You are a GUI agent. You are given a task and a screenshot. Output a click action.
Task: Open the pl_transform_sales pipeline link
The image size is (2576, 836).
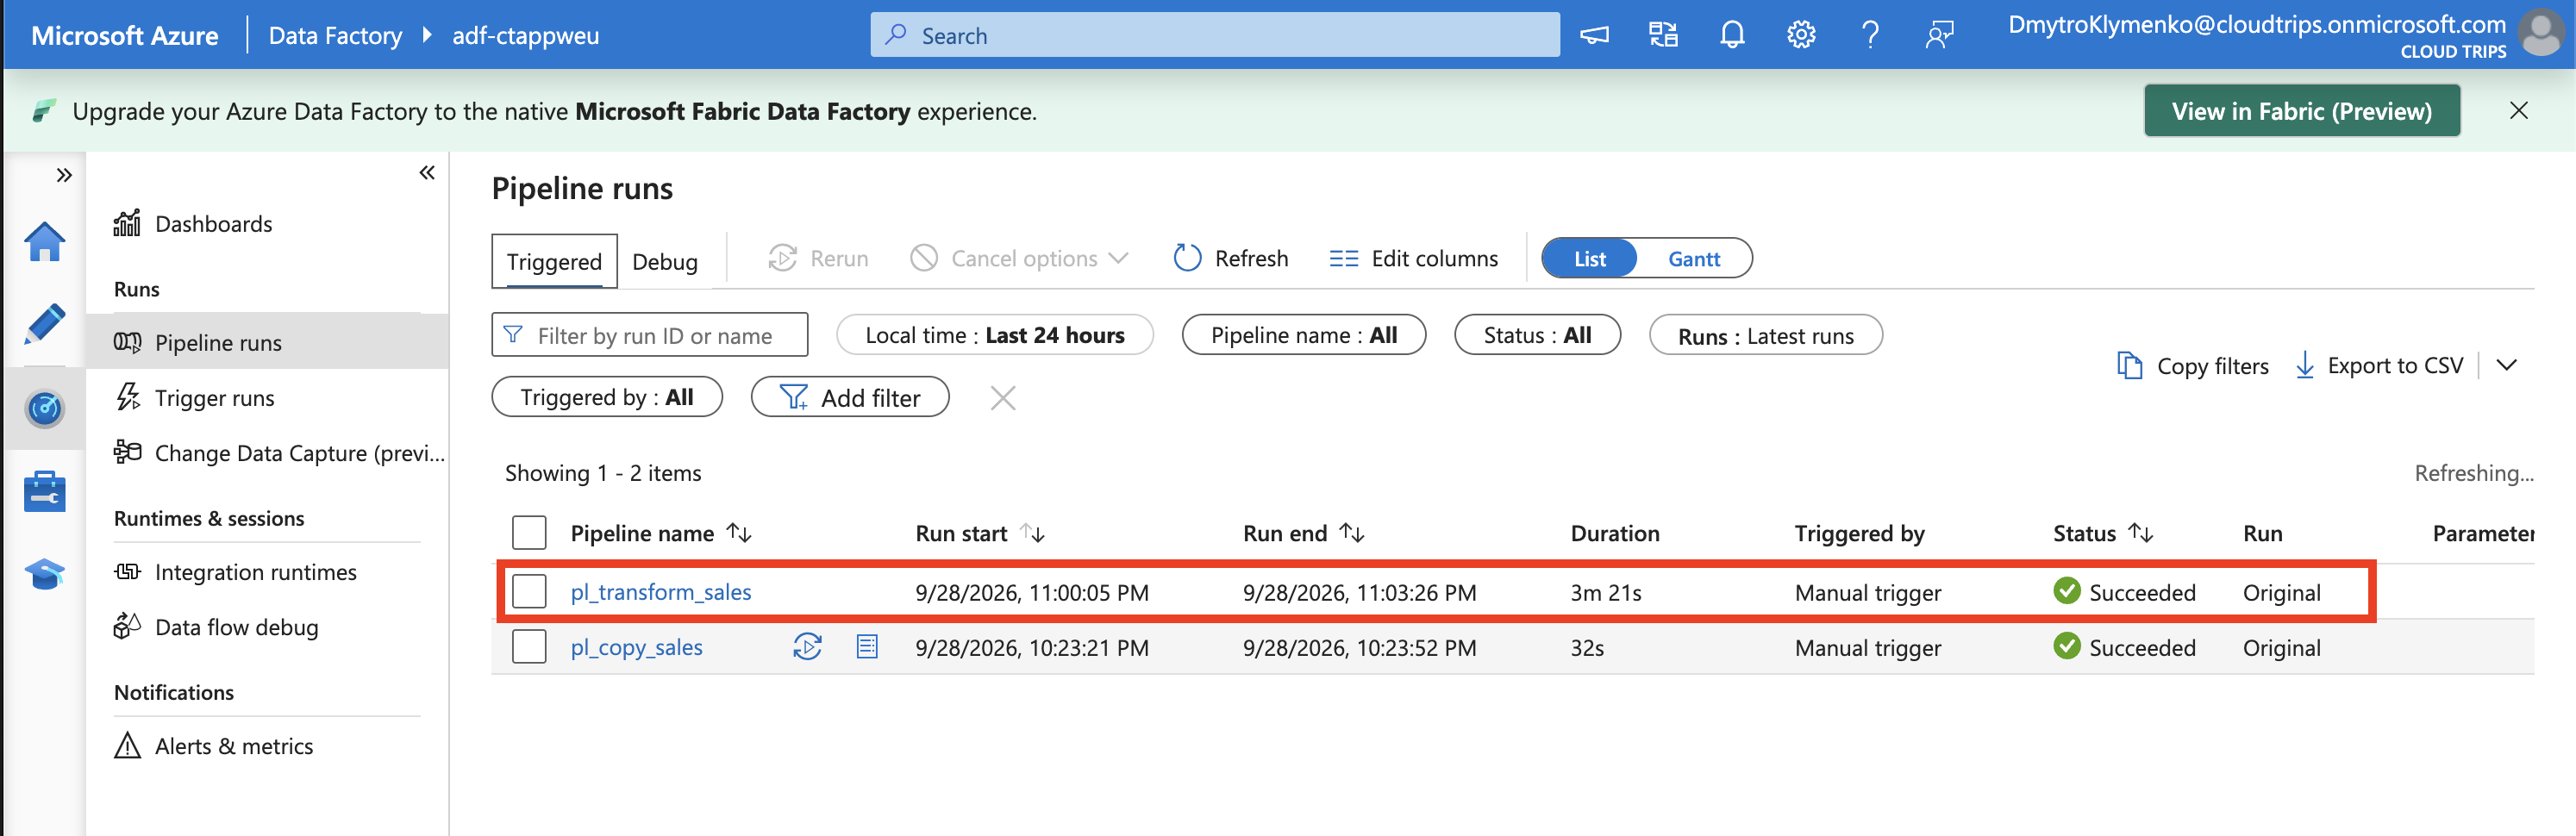point(660,592)
